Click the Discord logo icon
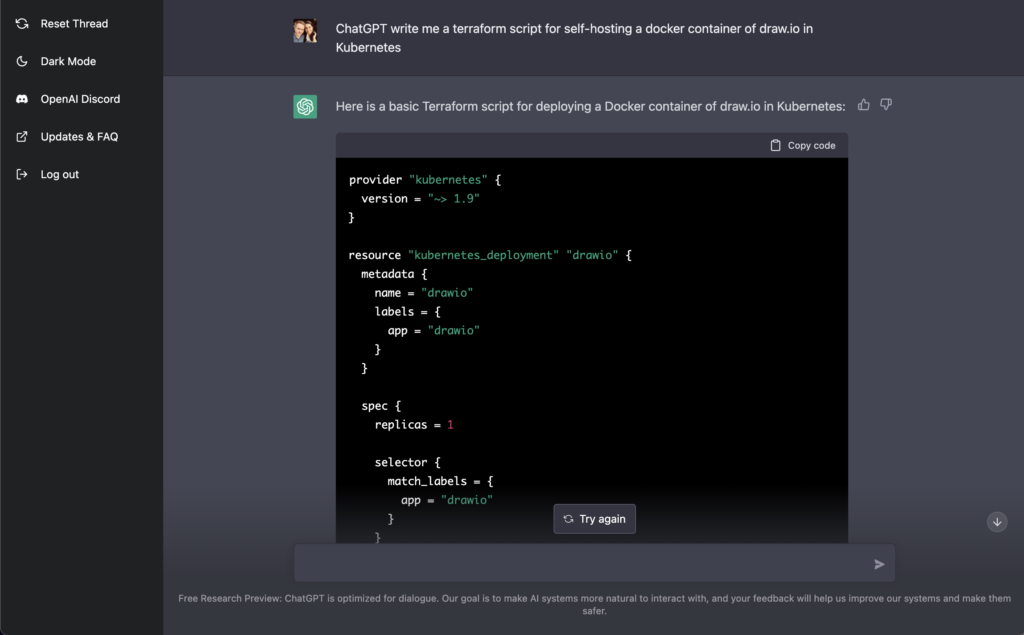This screenshot has height=635, width=1024. click(22, 99)
